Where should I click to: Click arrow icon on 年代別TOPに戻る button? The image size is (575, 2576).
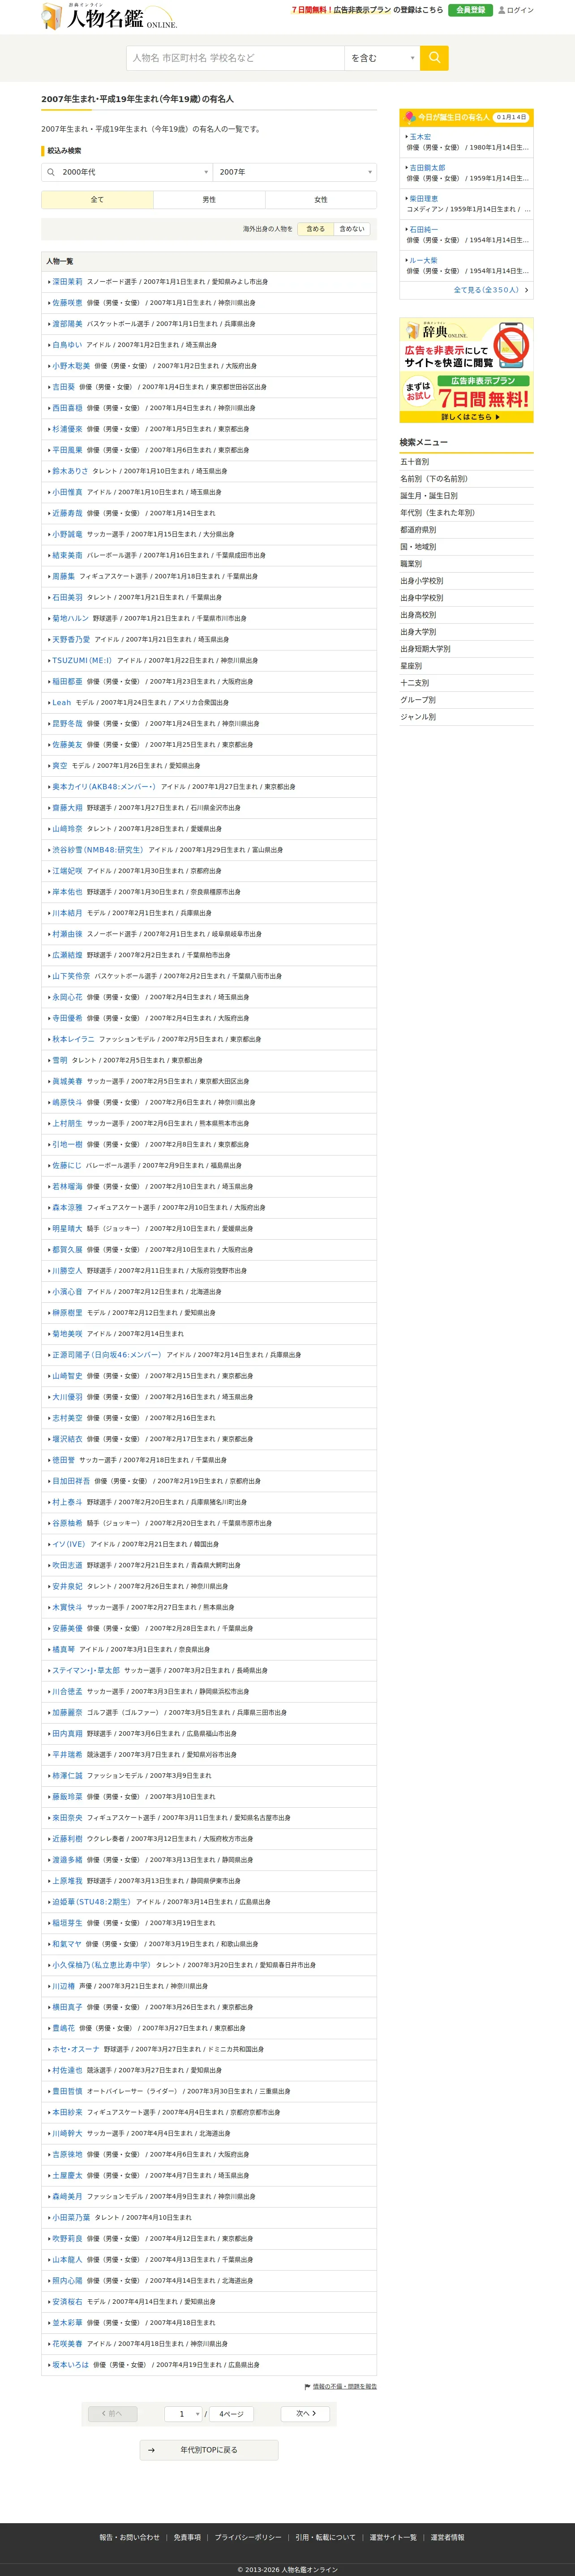coord(151,2450)
